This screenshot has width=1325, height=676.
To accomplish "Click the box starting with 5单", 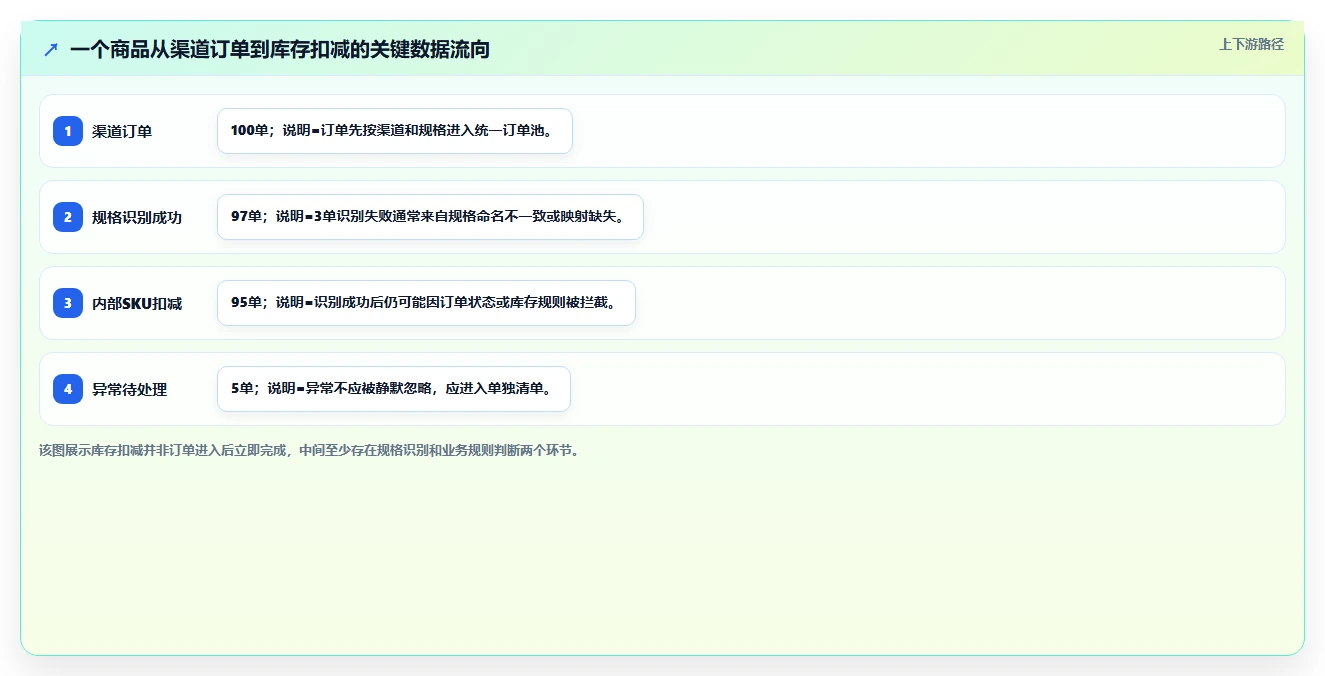I will pyautogui.click(x=394, y=389).
